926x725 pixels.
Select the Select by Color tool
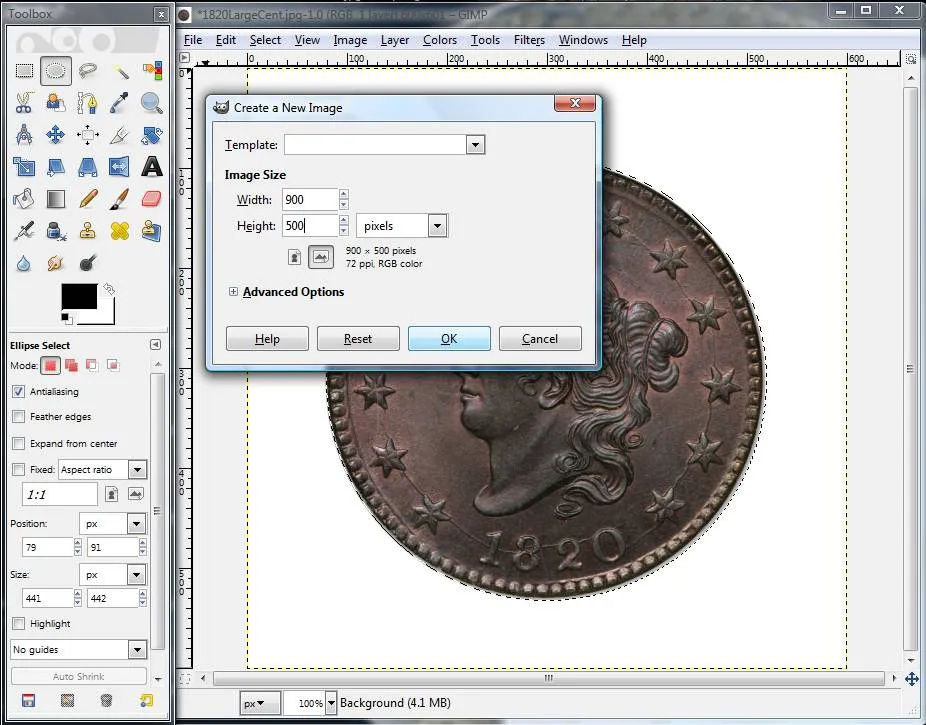(152, 71)
